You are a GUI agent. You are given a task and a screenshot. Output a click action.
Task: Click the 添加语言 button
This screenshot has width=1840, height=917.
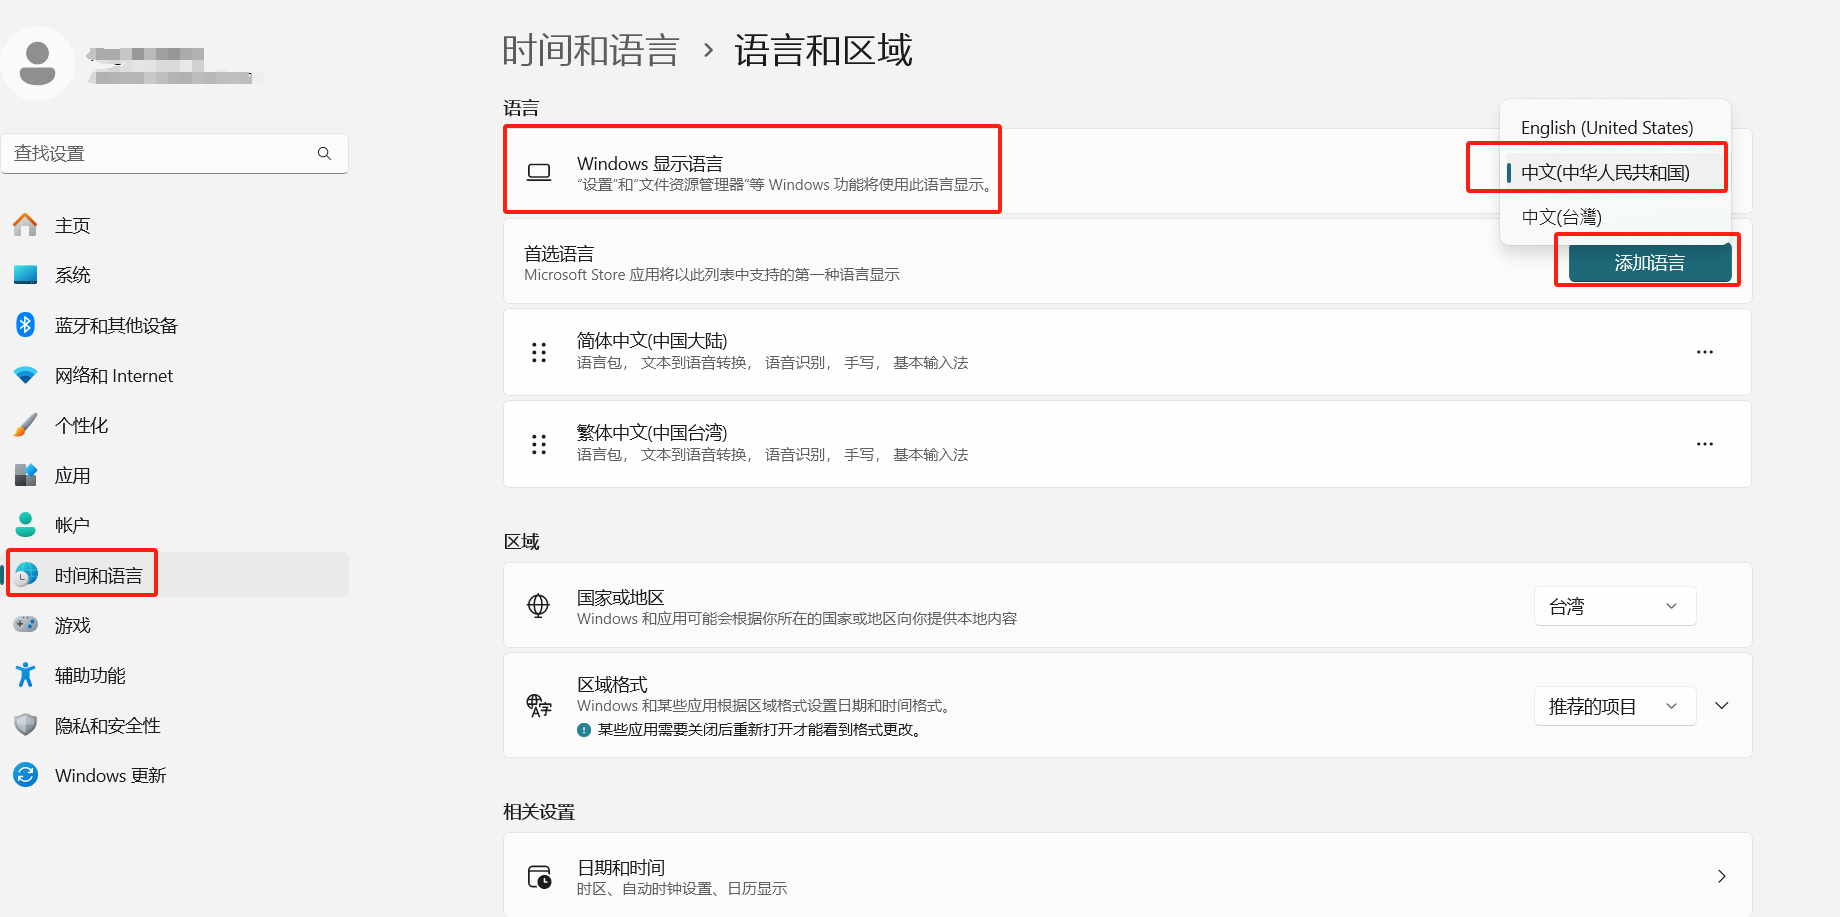click(x=1649, y=263)
